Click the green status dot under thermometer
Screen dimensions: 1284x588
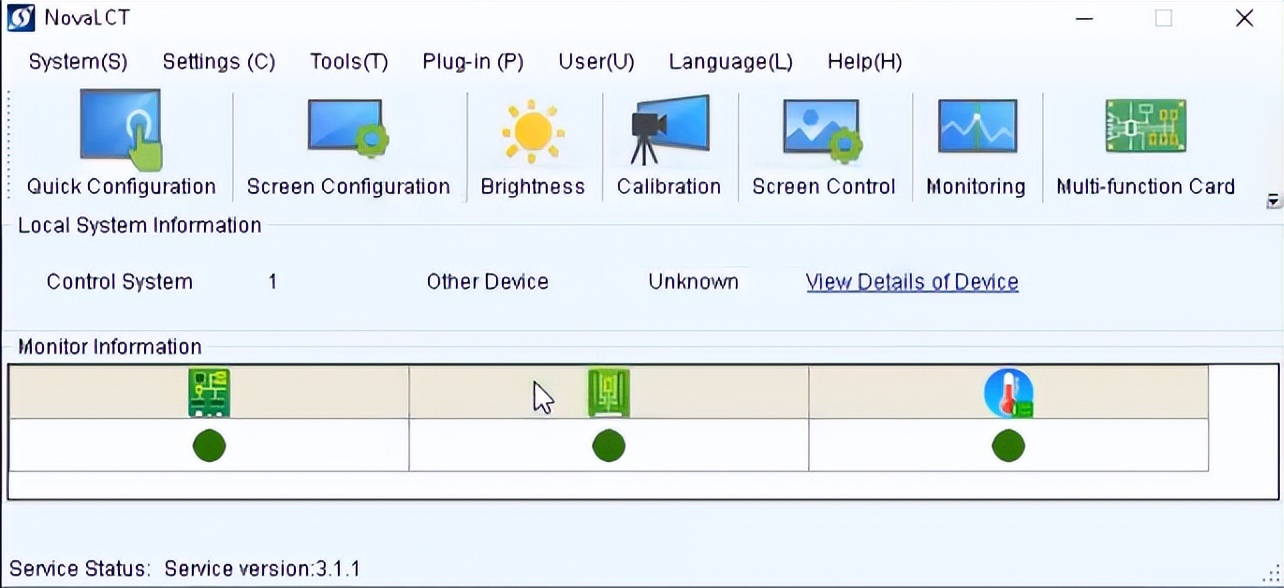coord(1008,445)
